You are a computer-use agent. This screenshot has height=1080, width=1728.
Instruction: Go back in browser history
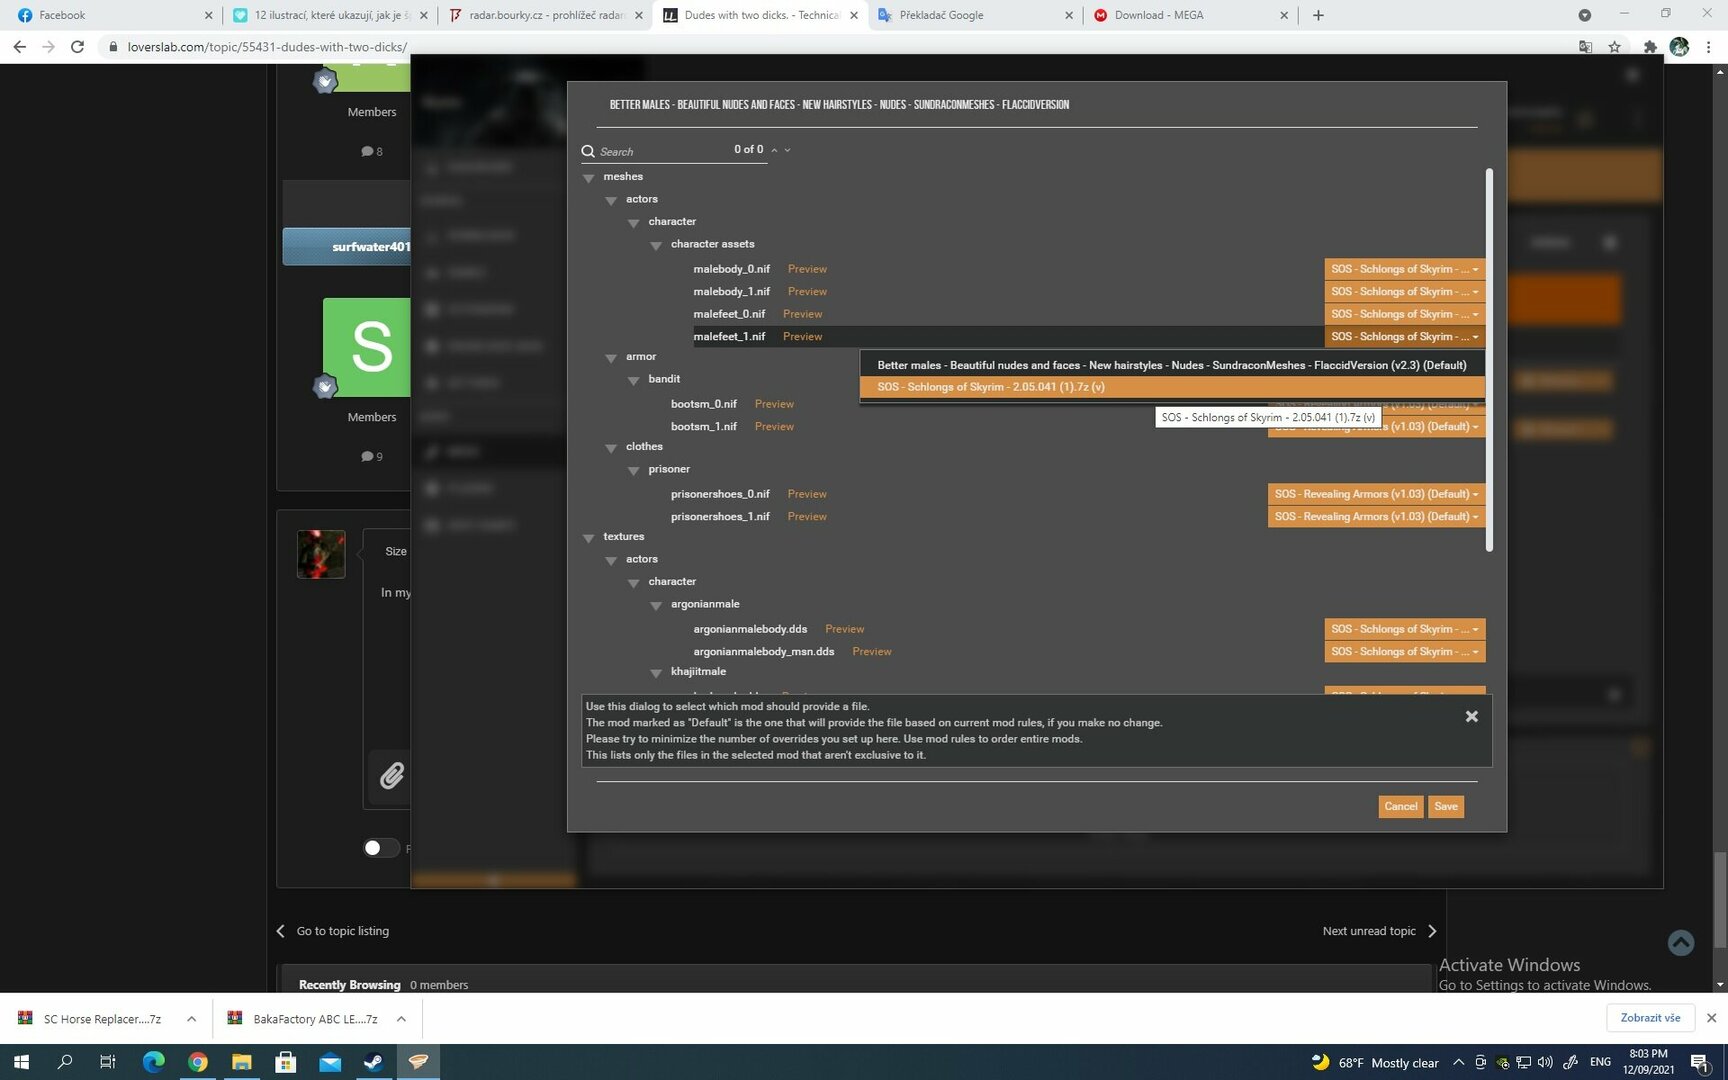[x=19, y=46]
